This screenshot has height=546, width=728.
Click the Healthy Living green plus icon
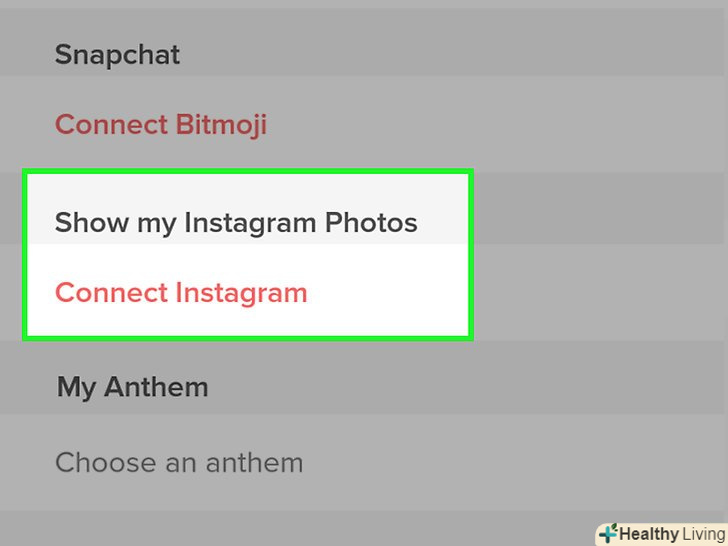(x=608, y=534)
